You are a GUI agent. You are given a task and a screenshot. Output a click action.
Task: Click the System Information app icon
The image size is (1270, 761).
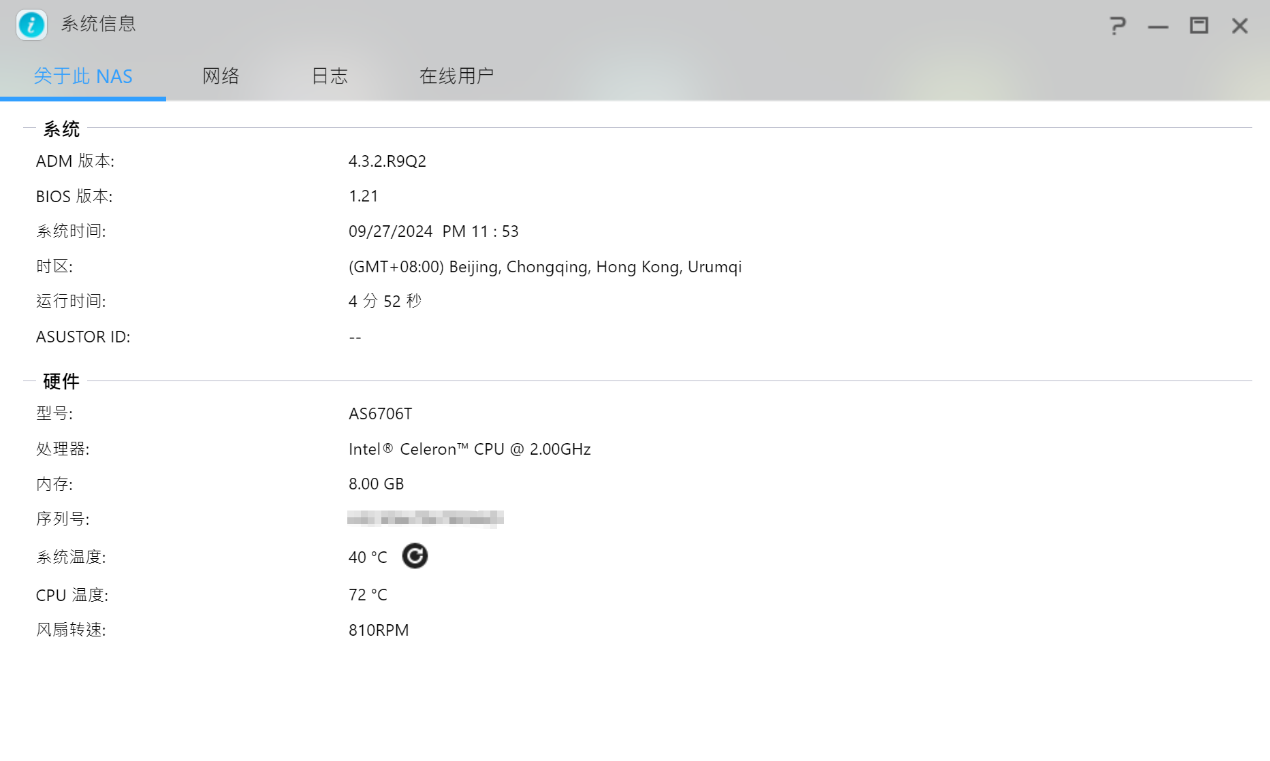(32, 25)
